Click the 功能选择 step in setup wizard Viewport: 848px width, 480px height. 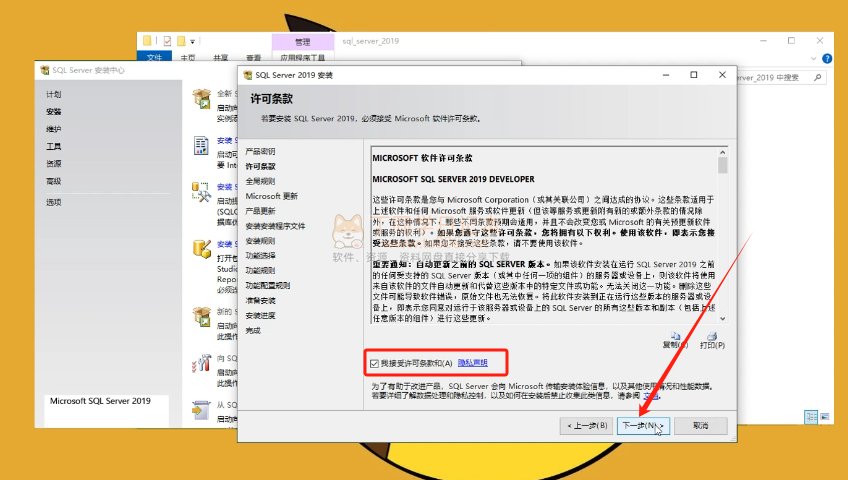pos(260,256)
